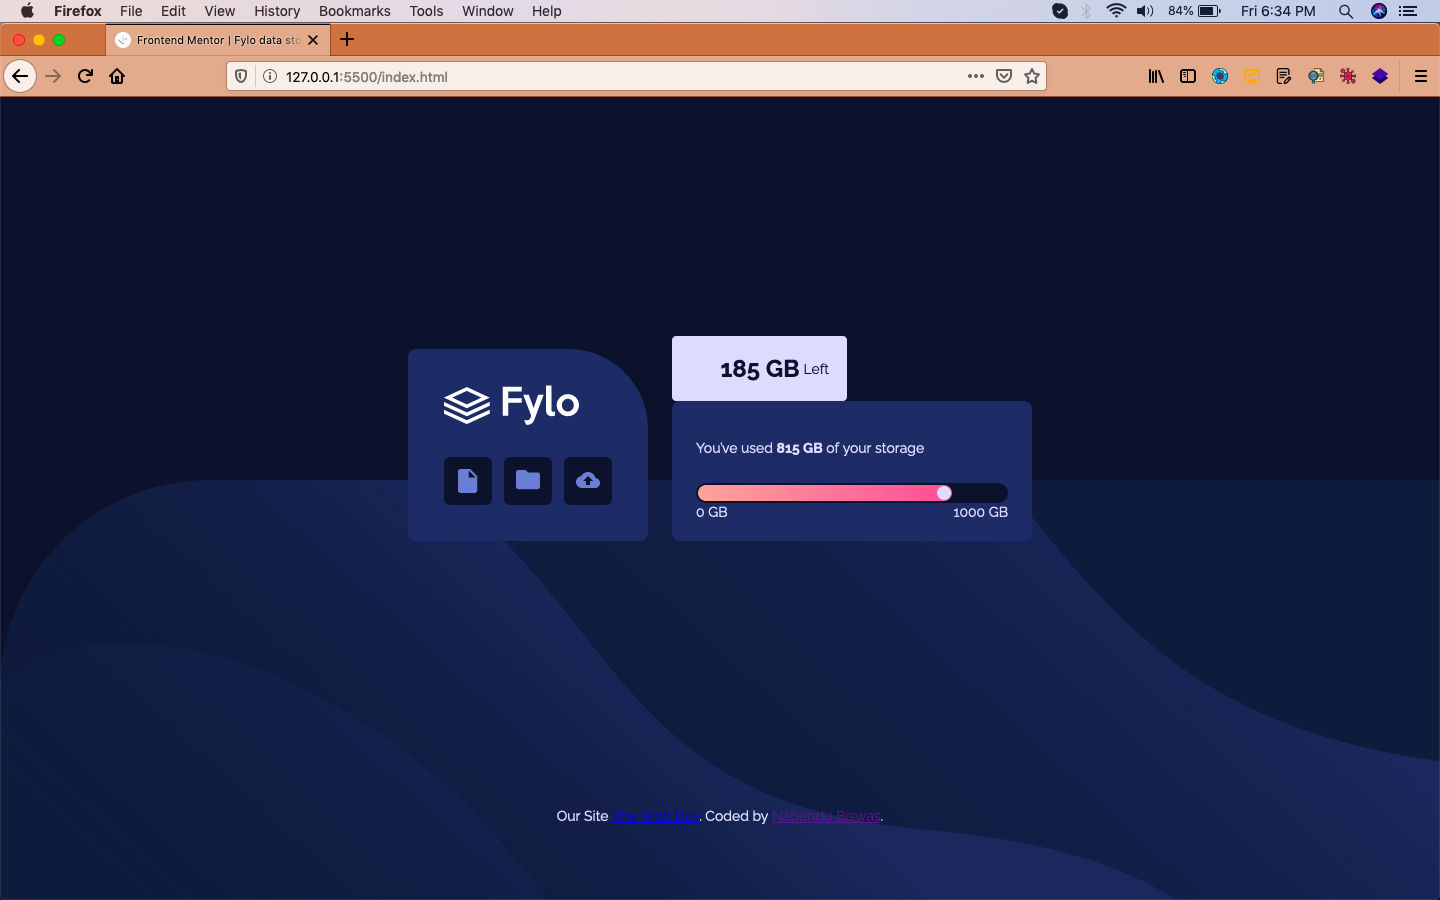
Task: Open the volume control in the menu bar
Action: point(1145,11)
